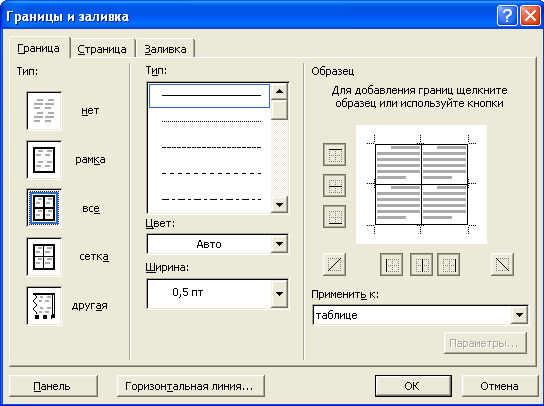Open the 'Цвет' color dropdown showing Авто

(x=218, y=244)
